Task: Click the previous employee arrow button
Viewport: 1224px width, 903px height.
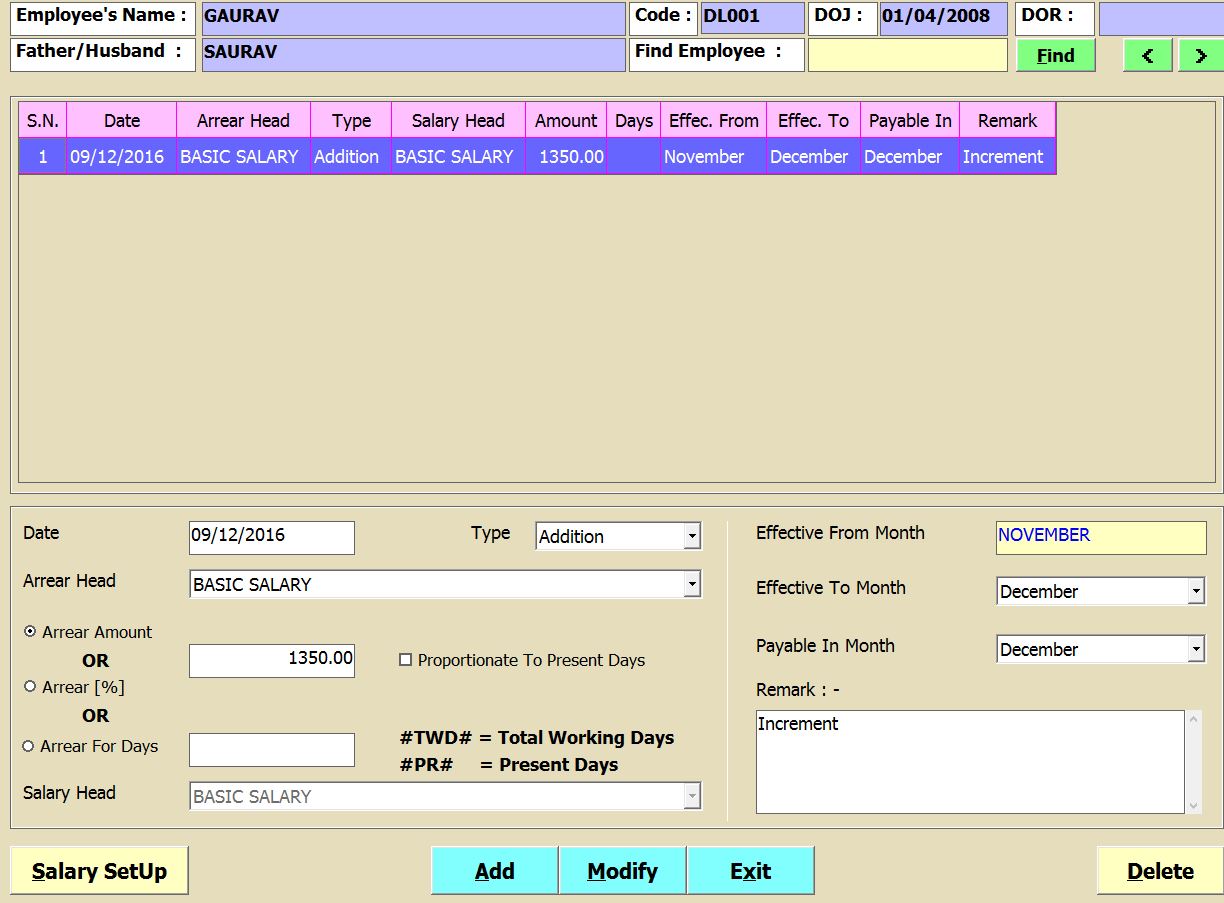Action: tap(1147, 56)
